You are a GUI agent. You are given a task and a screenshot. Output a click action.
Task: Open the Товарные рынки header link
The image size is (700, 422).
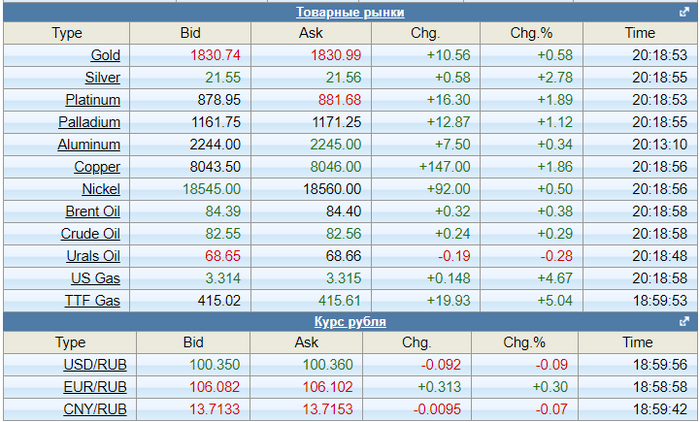tap(350, 12)
